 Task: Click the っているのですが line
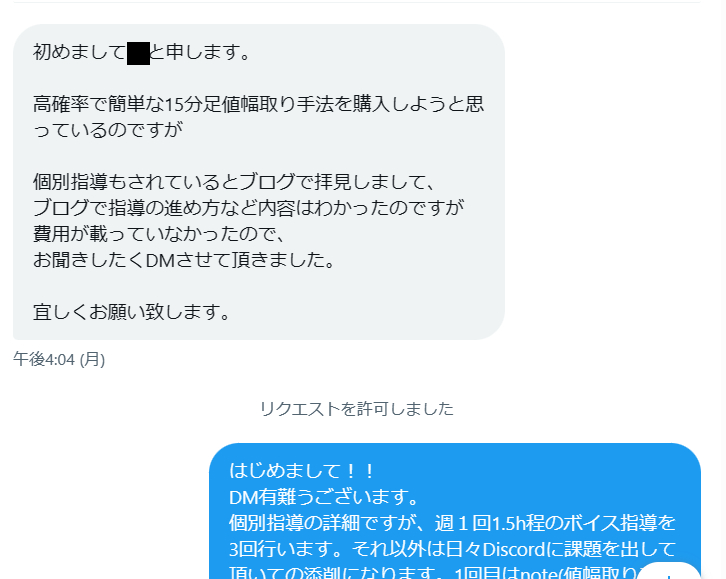108,130
